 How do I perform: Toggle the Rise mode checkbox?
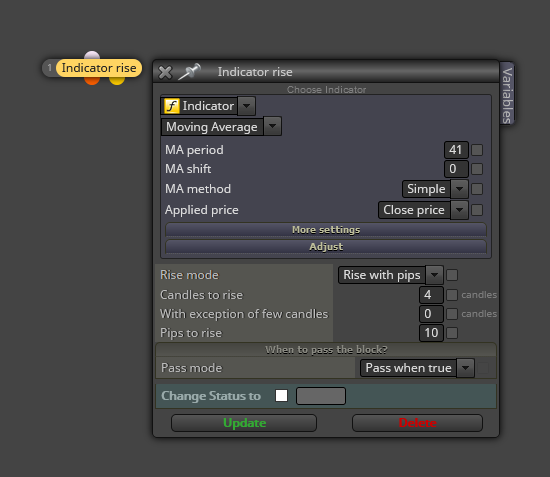pyautogui.click(x=452, y=275)
